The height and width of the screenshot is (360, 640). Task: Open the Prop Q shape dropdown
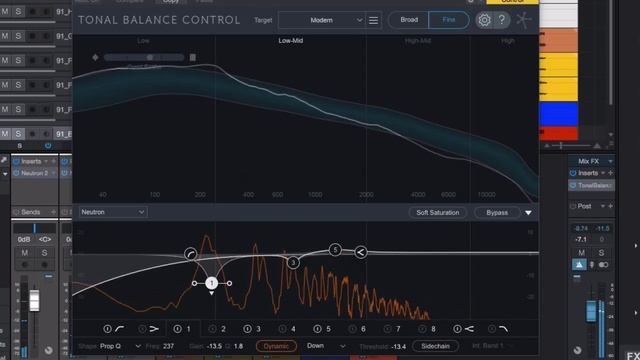click(x=120, y=346)
